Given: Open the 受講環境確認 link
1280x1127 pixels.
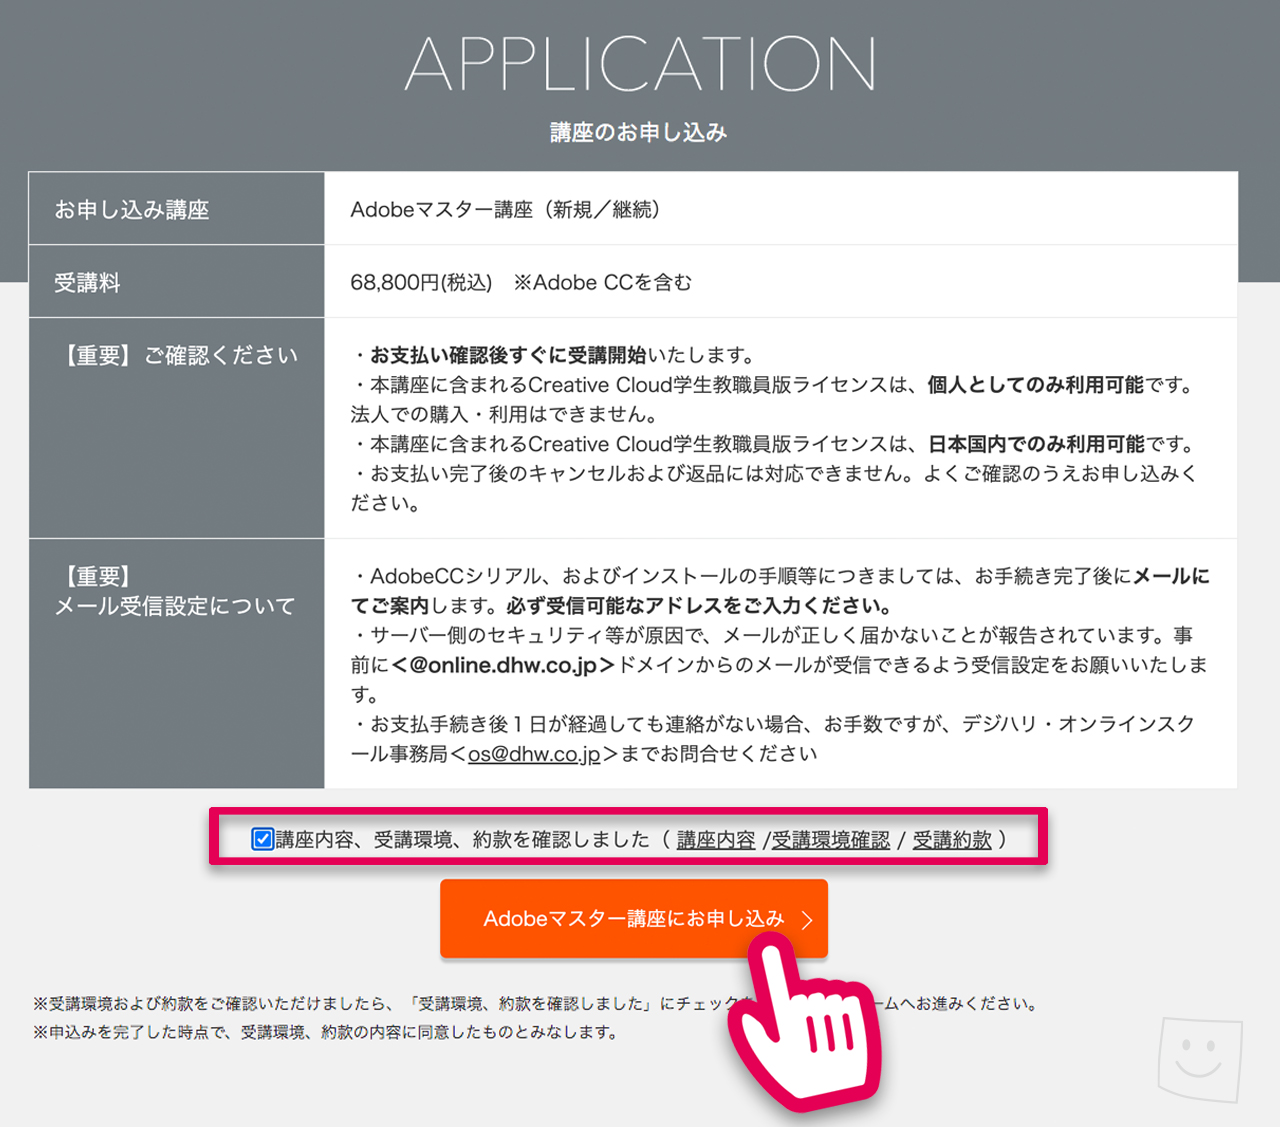Looking at the screenshot, I should [x=831, y=840].
